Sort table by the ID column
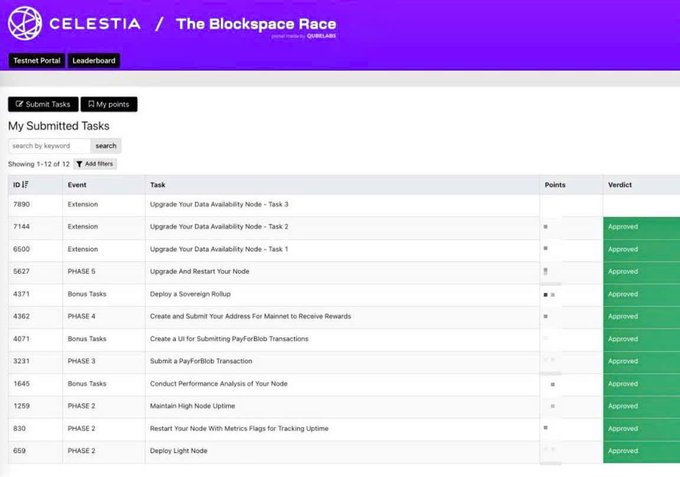The height and width of the screenshot is (477, 680). click(20, 185)
